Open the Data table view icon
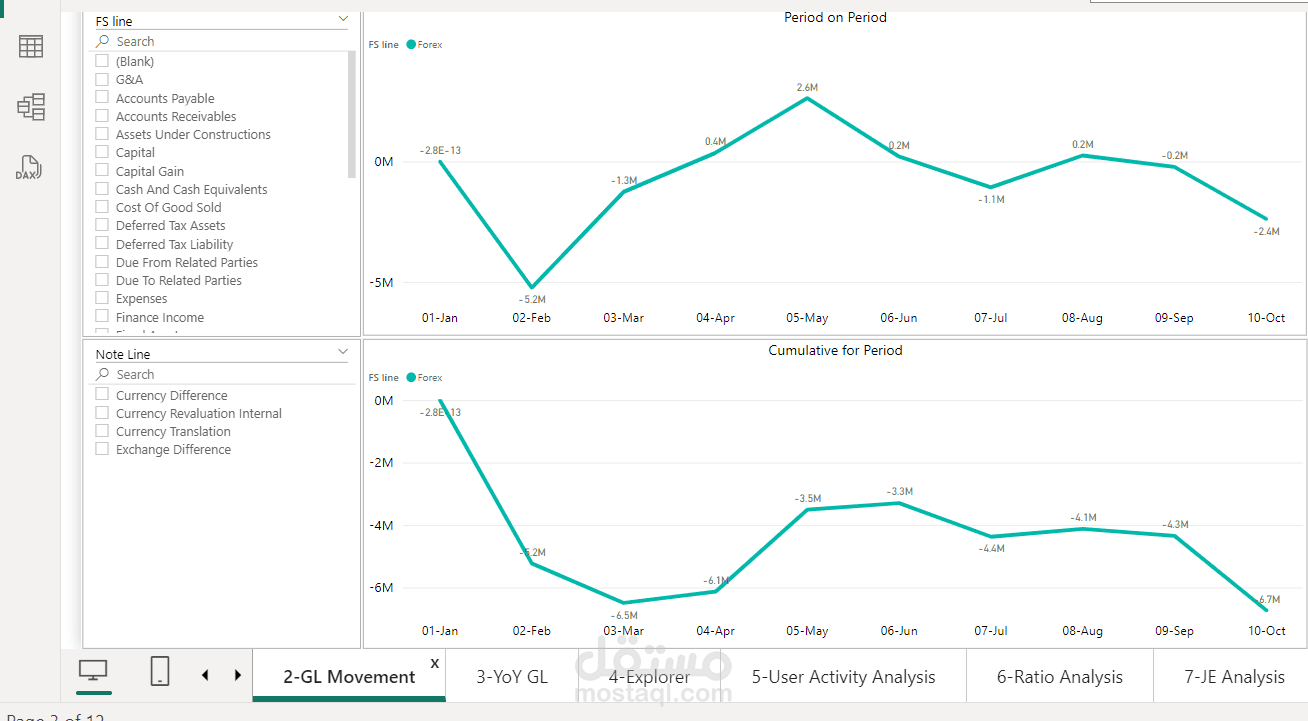 (31, 46)
